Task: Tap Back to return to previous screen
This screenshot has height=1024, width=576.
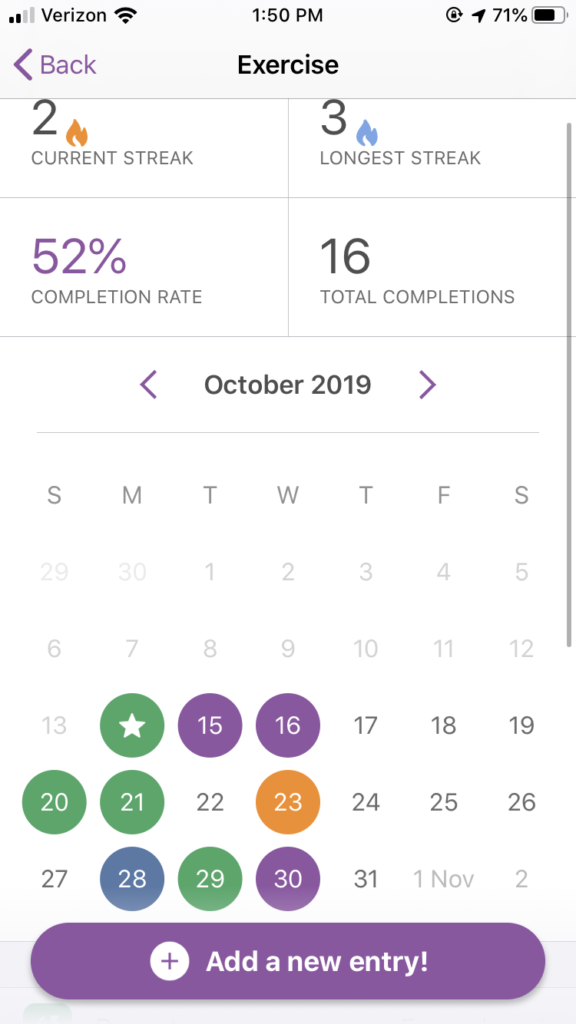Action: click(x=55, y=65)
